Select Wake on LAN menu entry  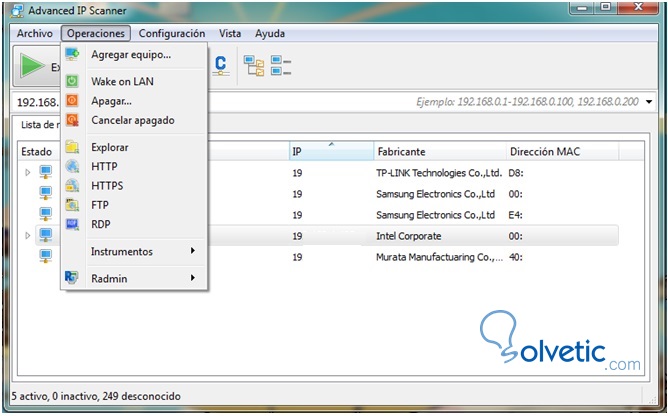click(134, 81)
